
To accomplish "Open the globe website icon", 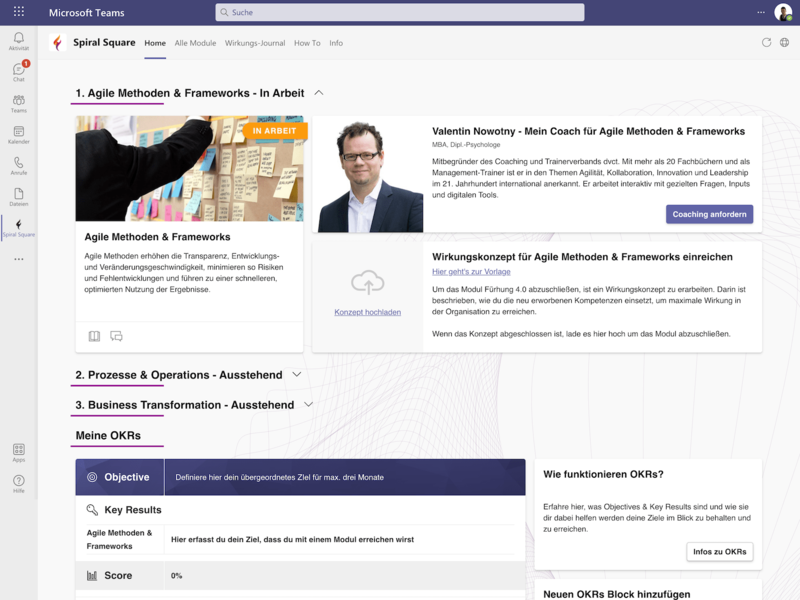I will (784, 43).
